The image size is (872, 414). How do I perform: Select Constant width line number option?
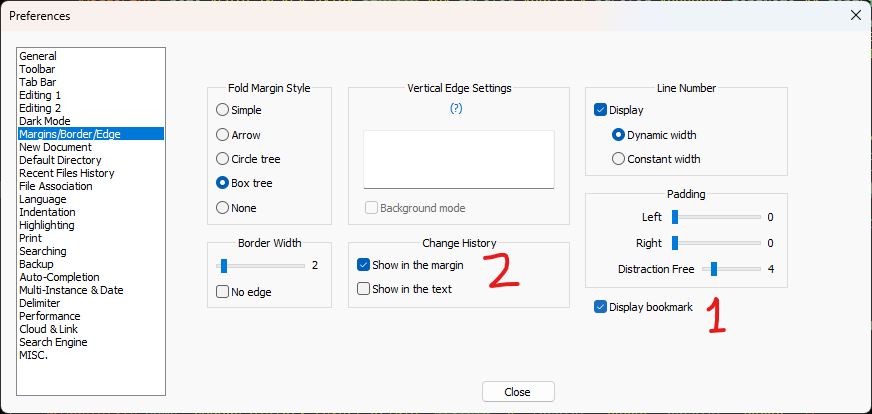[x=619, y=159]
